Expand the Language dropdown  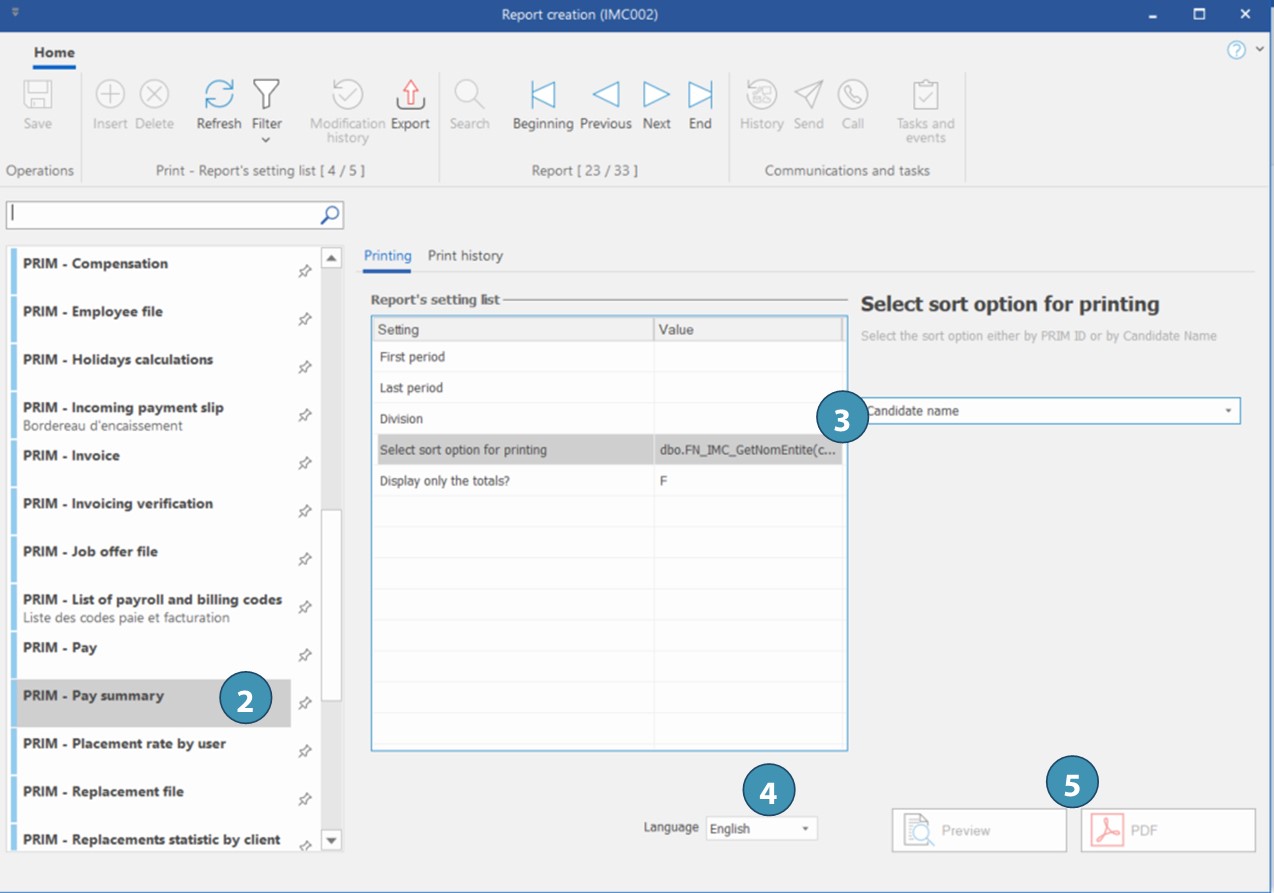tap(805, 829)
